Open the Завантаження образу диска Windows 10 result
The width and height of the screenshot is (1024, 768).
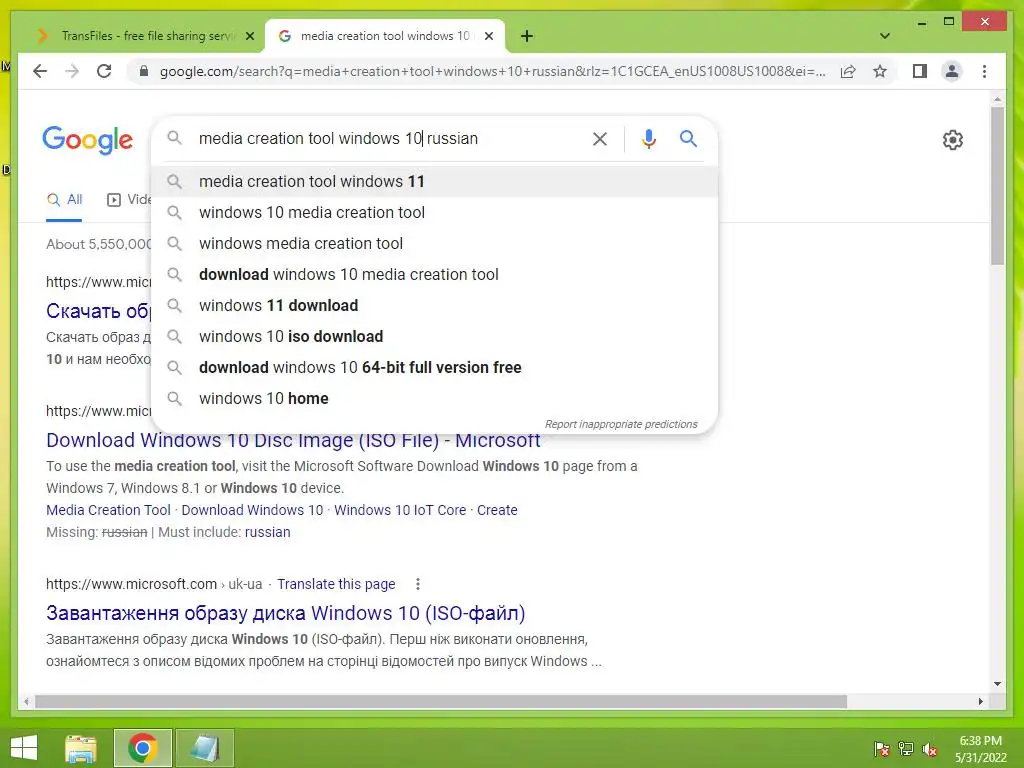coord(285,613)
